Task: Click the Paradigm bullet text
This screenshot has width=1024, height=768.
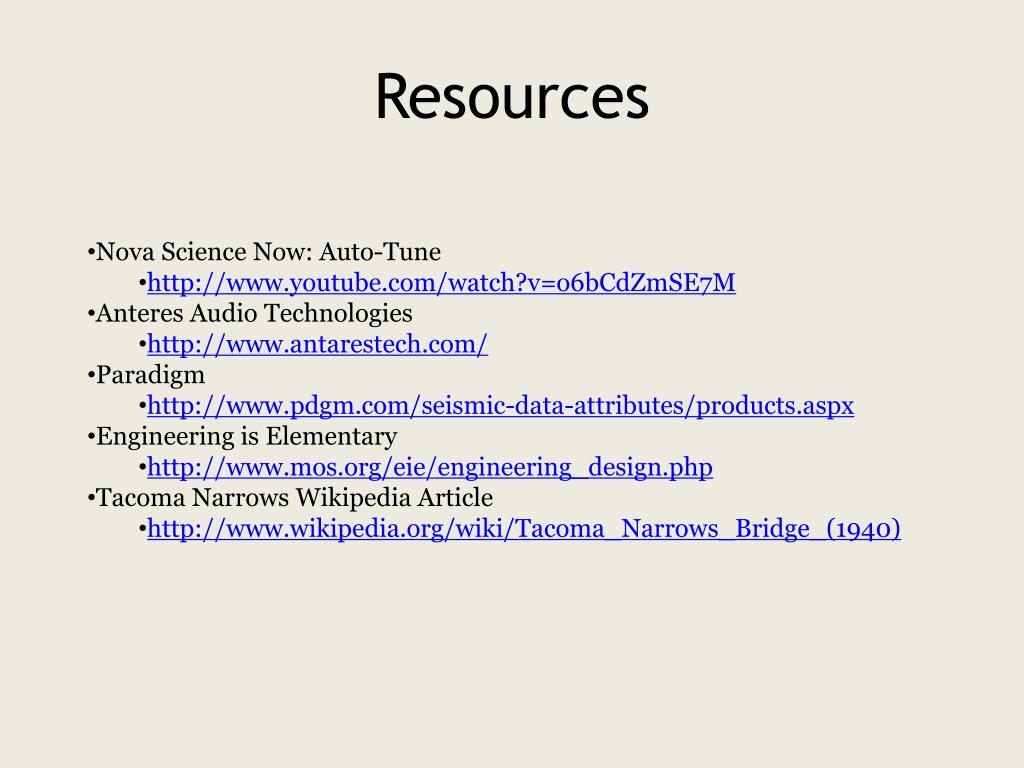Action: click(x=150, y=376)
